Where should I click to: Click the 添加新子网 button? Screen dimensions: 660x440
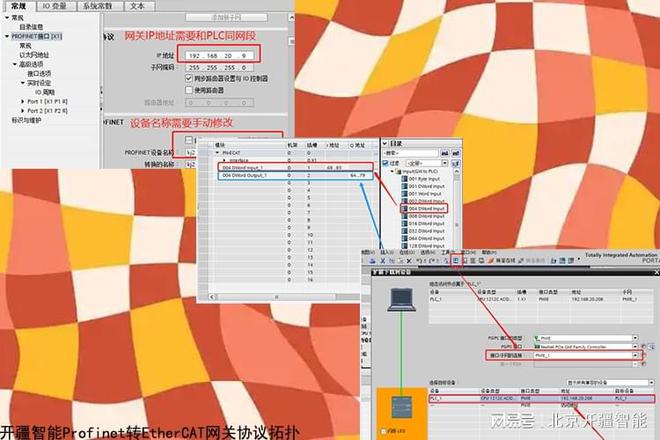(226, 17)
